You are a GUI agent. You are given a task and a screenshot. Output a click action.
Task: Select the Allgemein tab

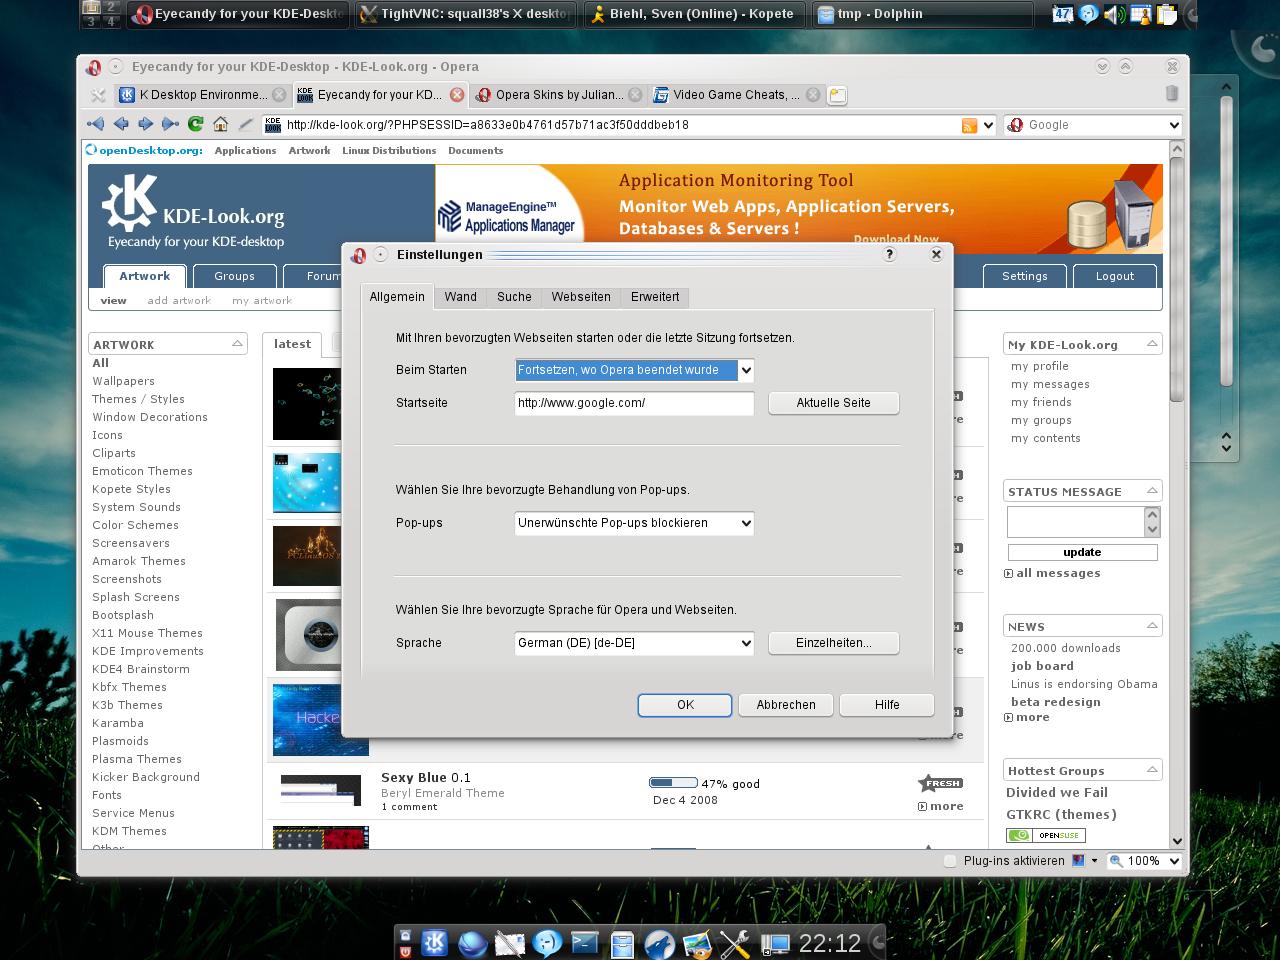point(397,297)
